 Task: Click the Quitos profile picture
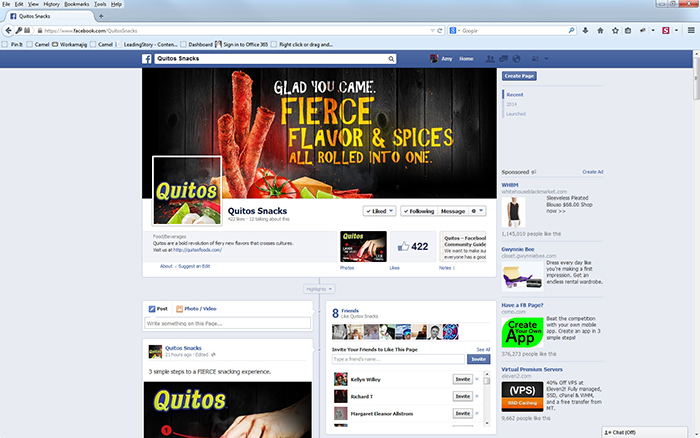187,191
